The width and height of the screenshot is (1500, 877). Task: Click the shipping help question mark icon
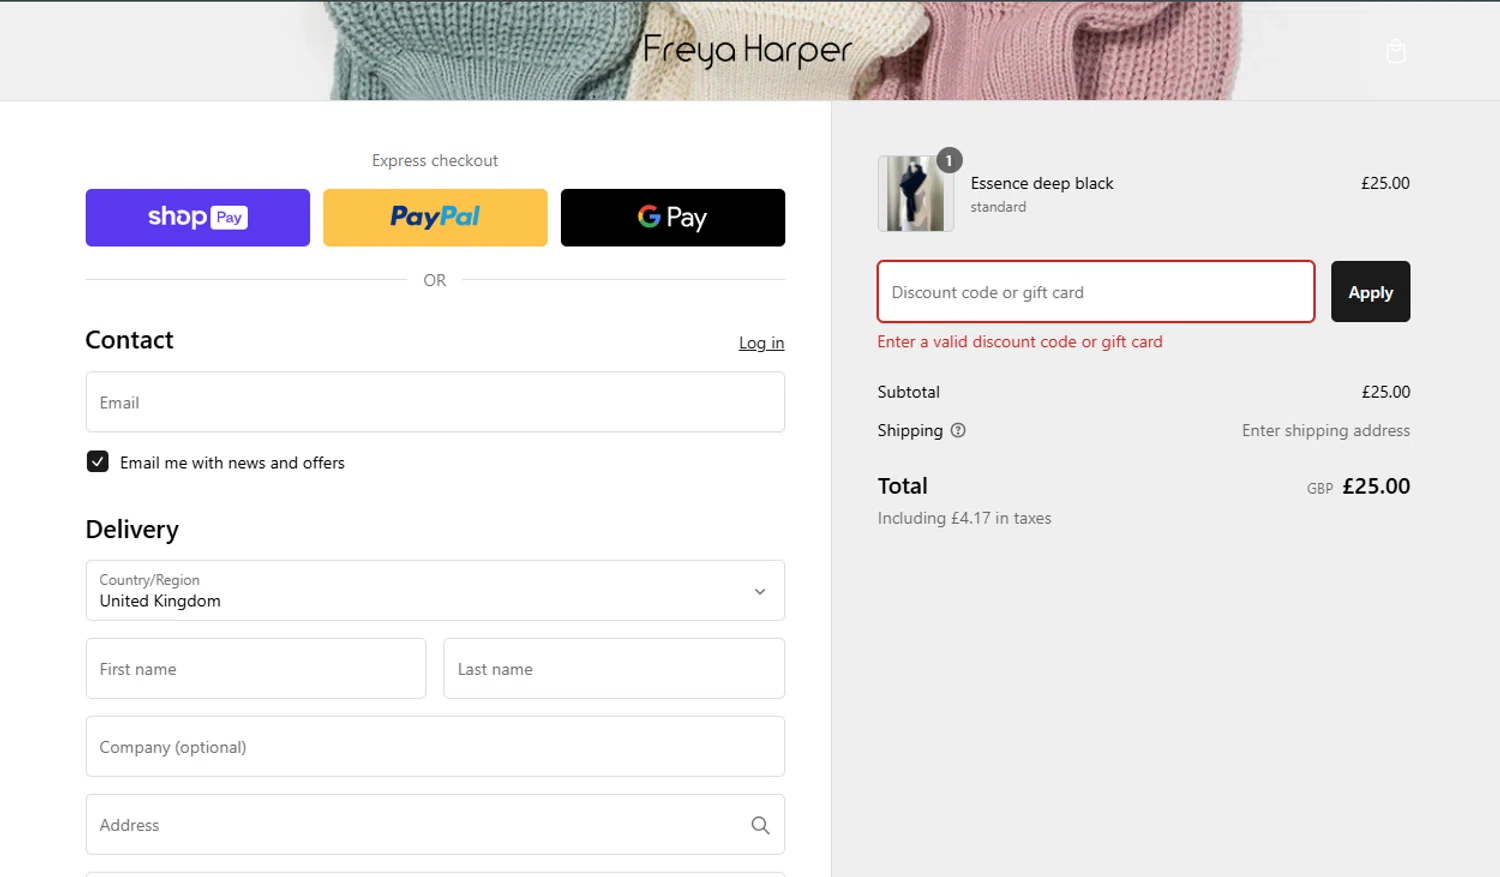958,431
